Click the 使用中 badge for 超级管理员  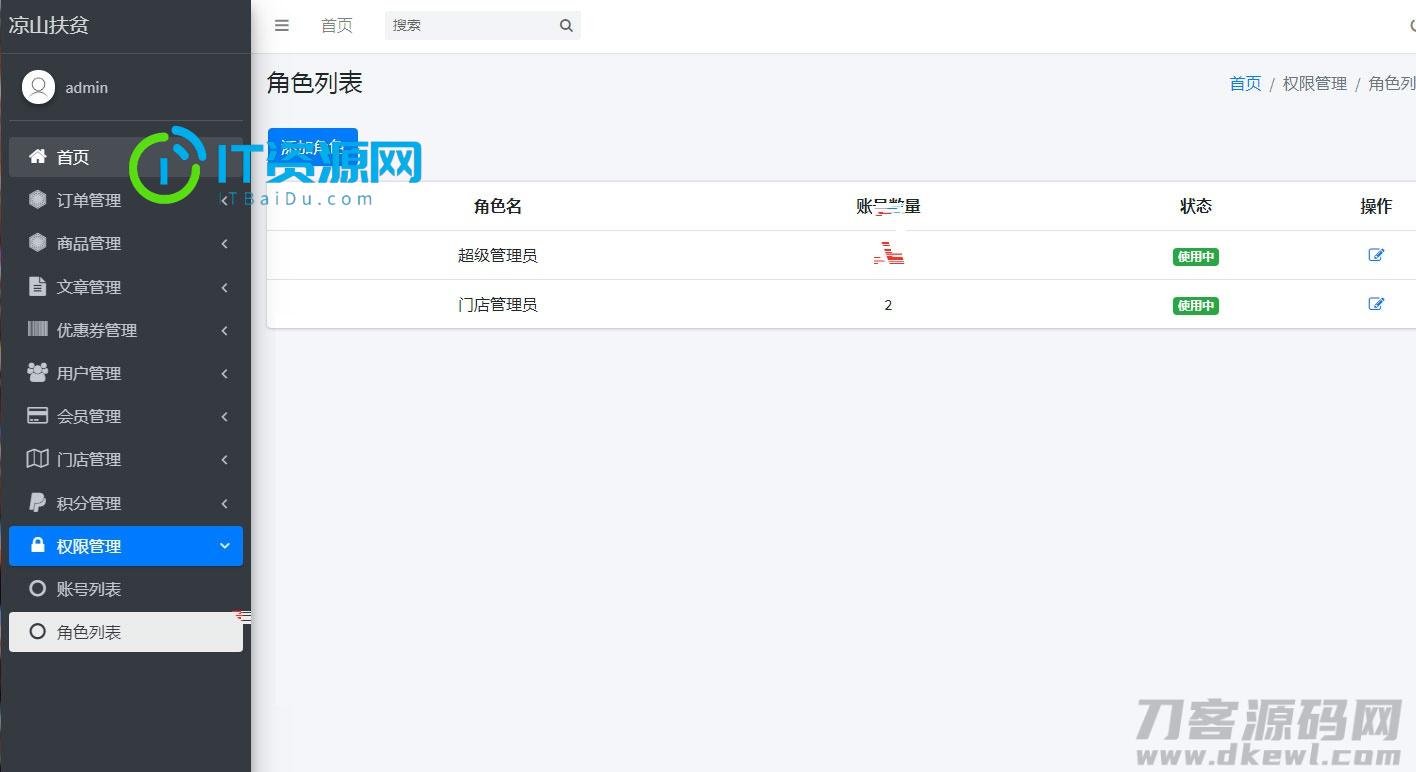point(1196,256)
